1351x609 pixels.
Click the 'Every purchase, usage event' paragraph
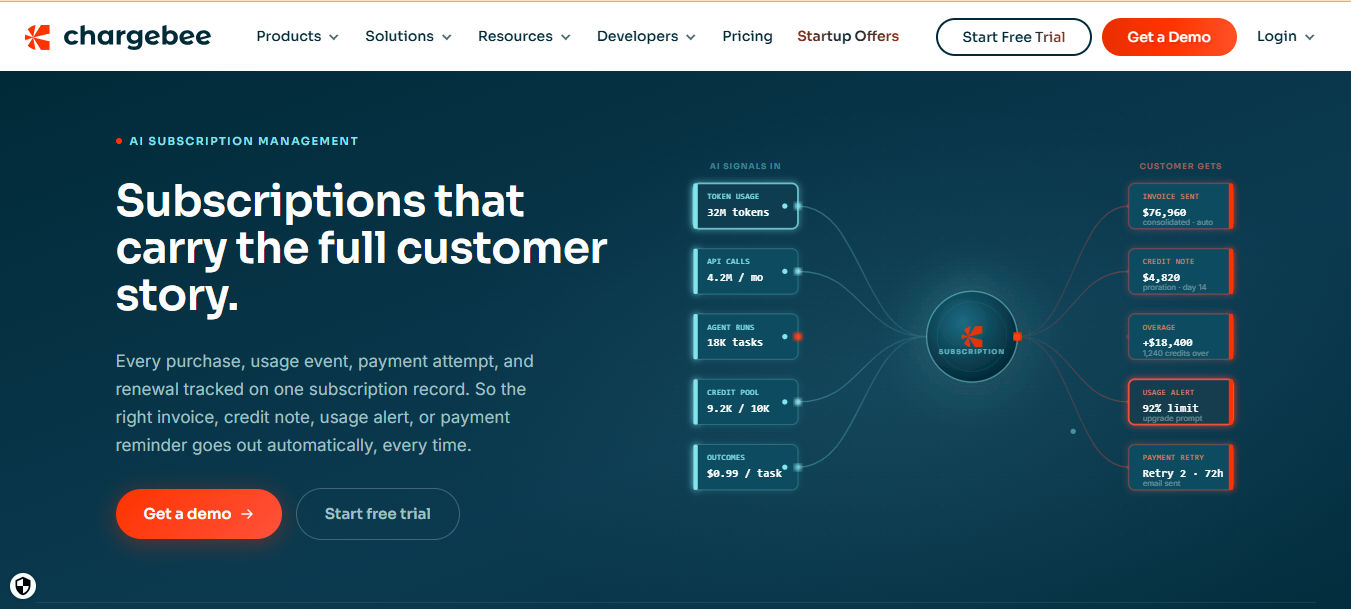point(325,403)
